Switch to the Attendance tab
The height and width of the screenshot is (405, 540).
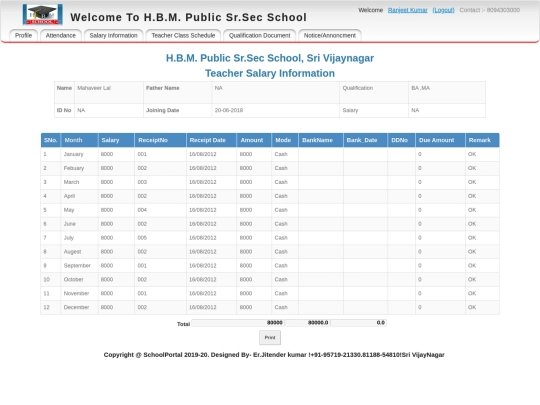pos(61,35)
